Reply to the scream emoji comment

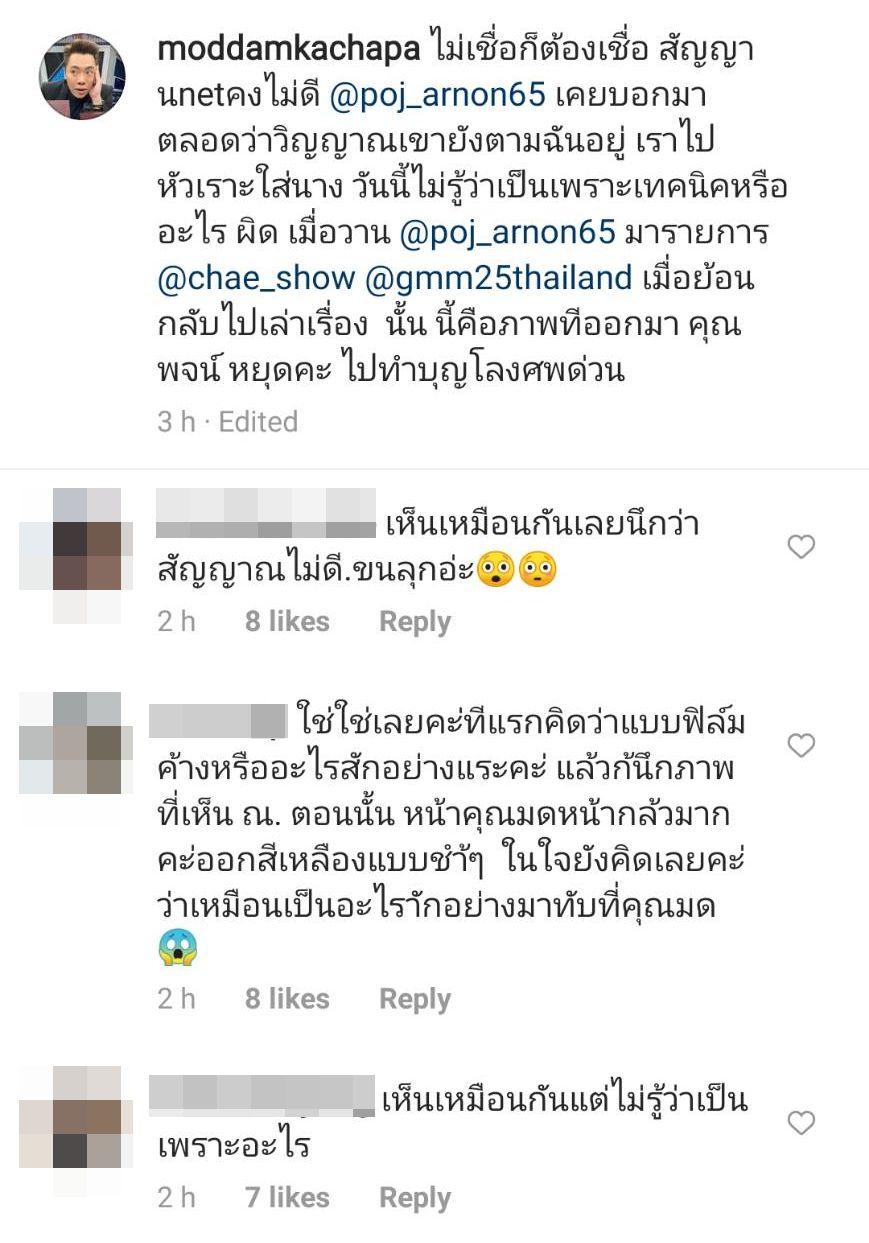(415, 999)
